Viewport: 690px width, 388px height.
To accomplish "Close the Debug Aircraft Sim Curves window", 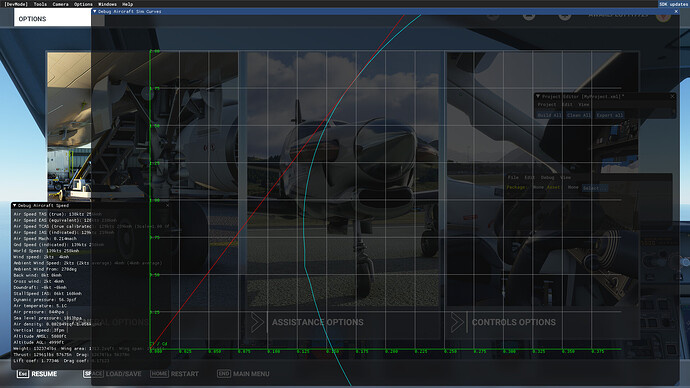I will tap(676, 11).
